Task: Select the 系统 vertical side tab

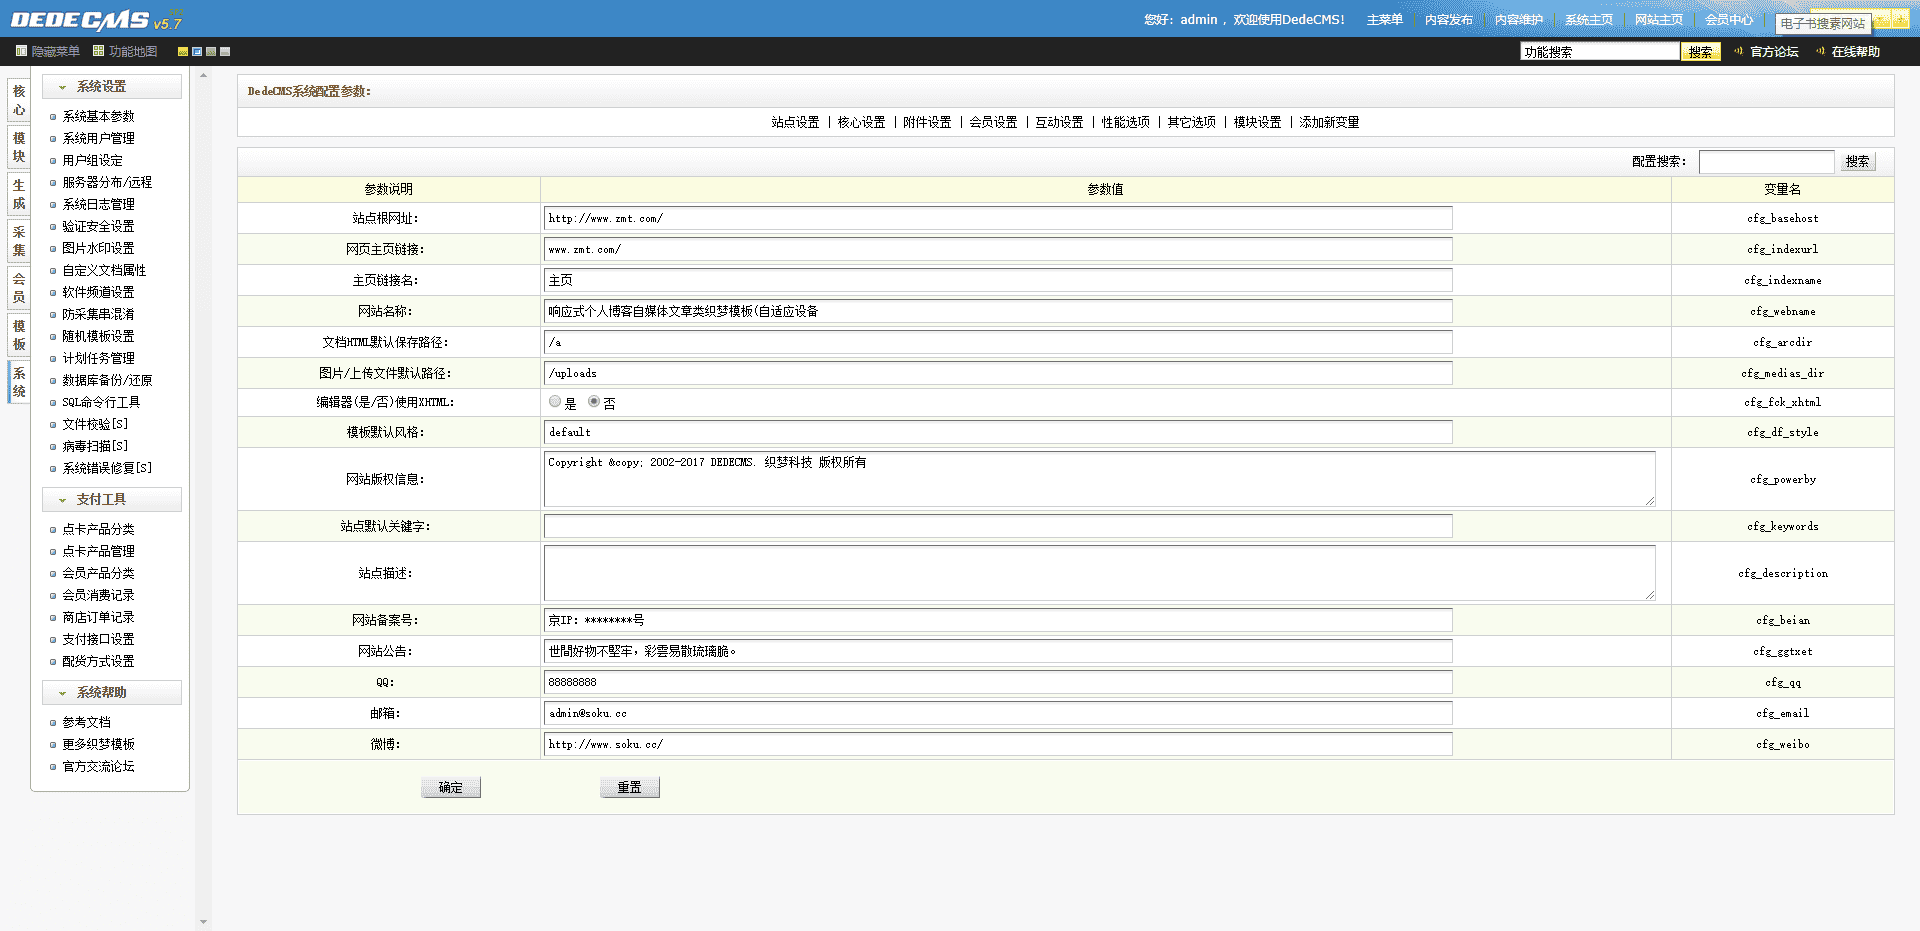Action: click(19, 382)
